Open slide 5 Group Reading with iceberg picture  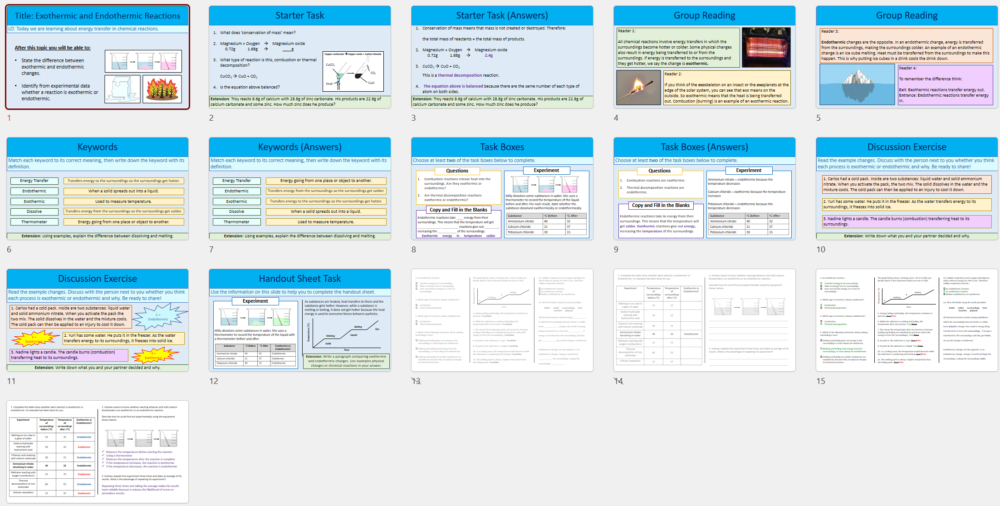[907, 57]
